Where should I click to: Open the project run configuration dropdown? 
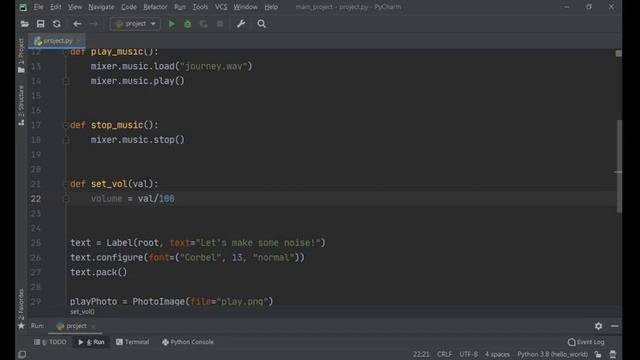tap(136, 24)
